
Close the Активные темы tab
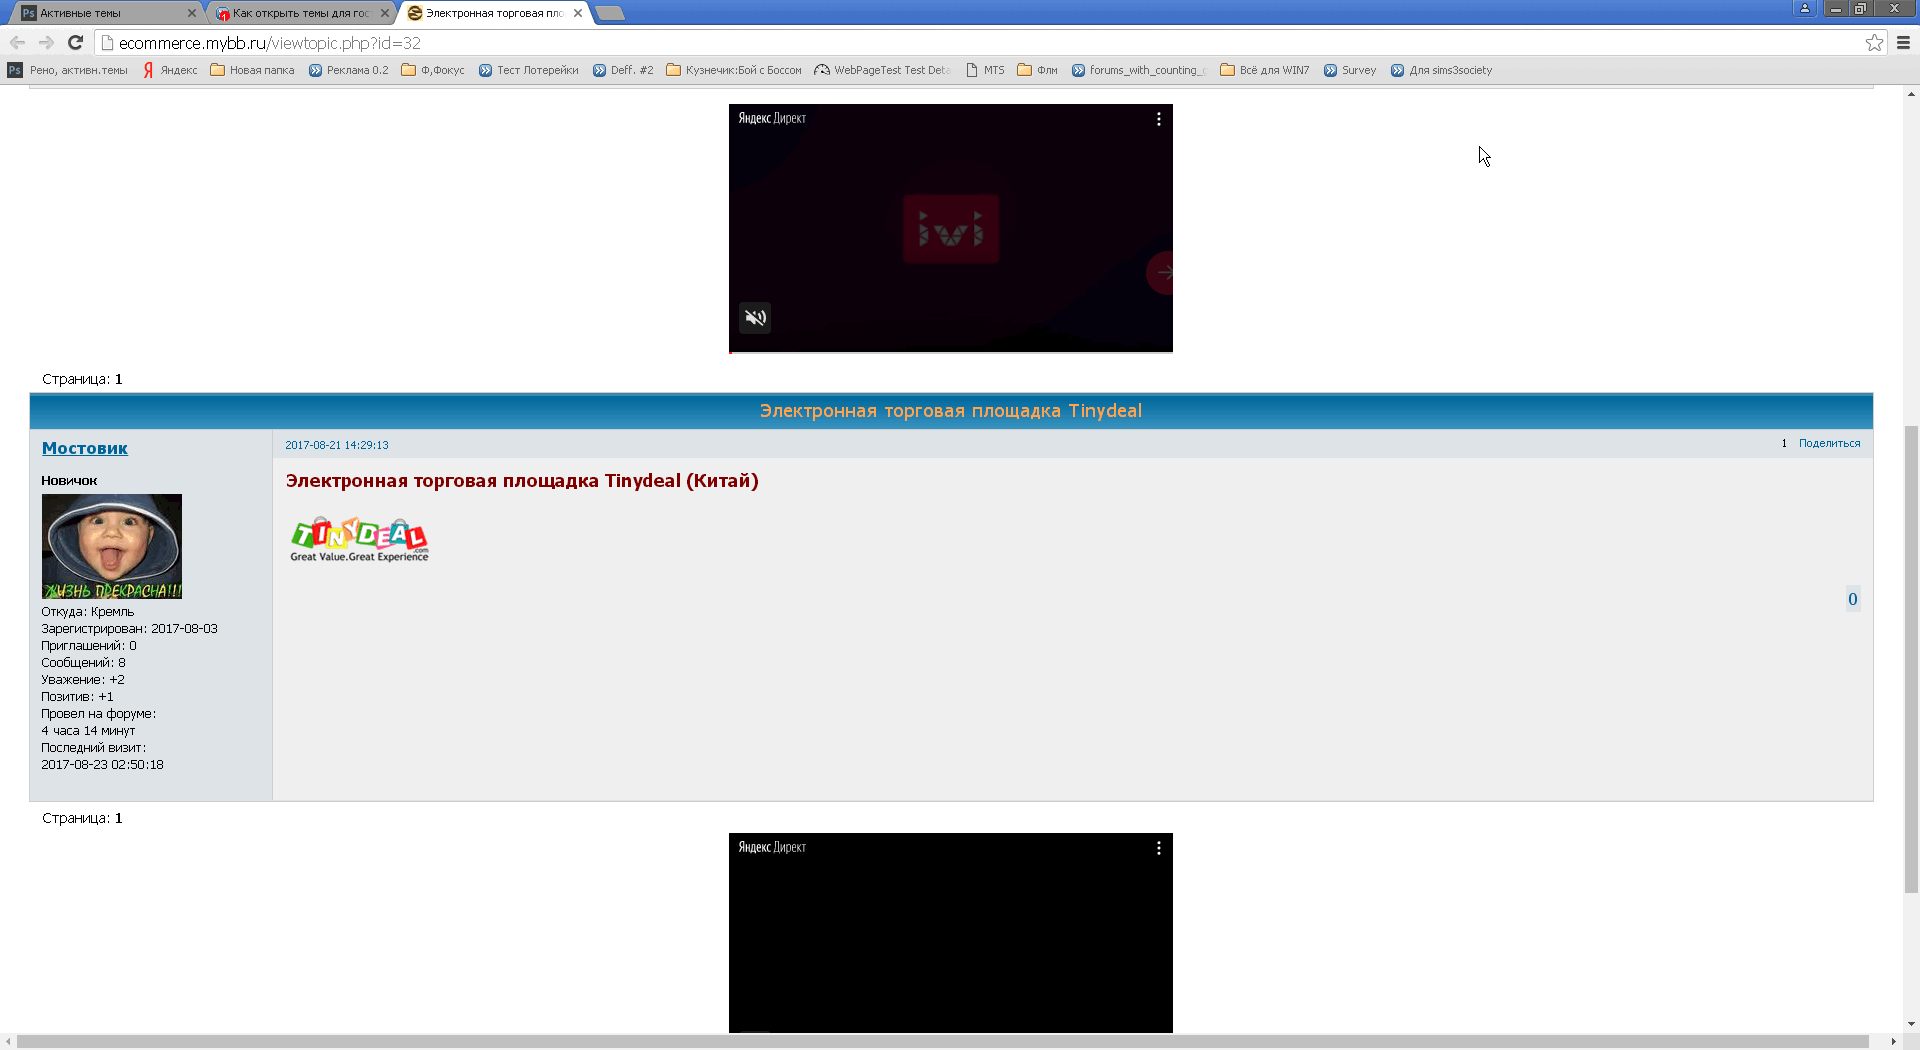pos(191,13)
